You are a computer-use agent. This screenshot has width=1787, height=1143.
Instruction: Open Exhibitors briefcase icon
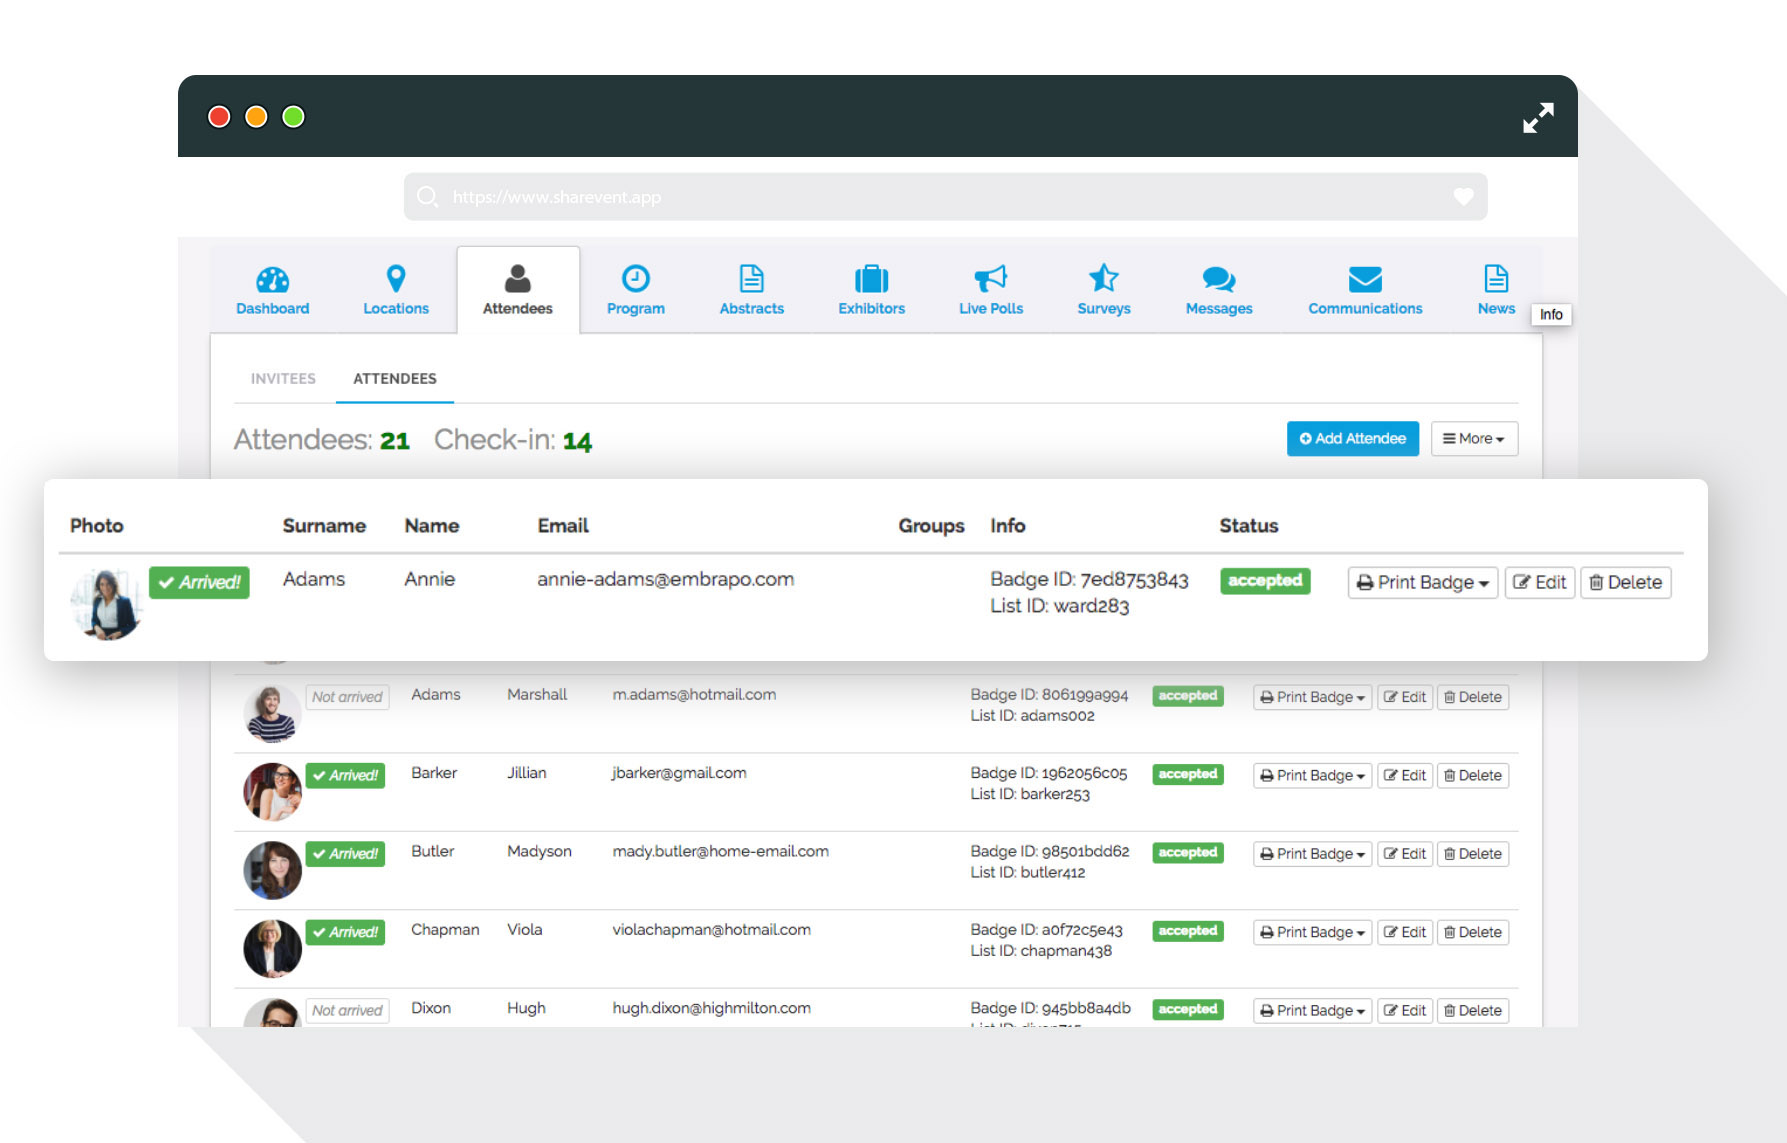point(872,279)
